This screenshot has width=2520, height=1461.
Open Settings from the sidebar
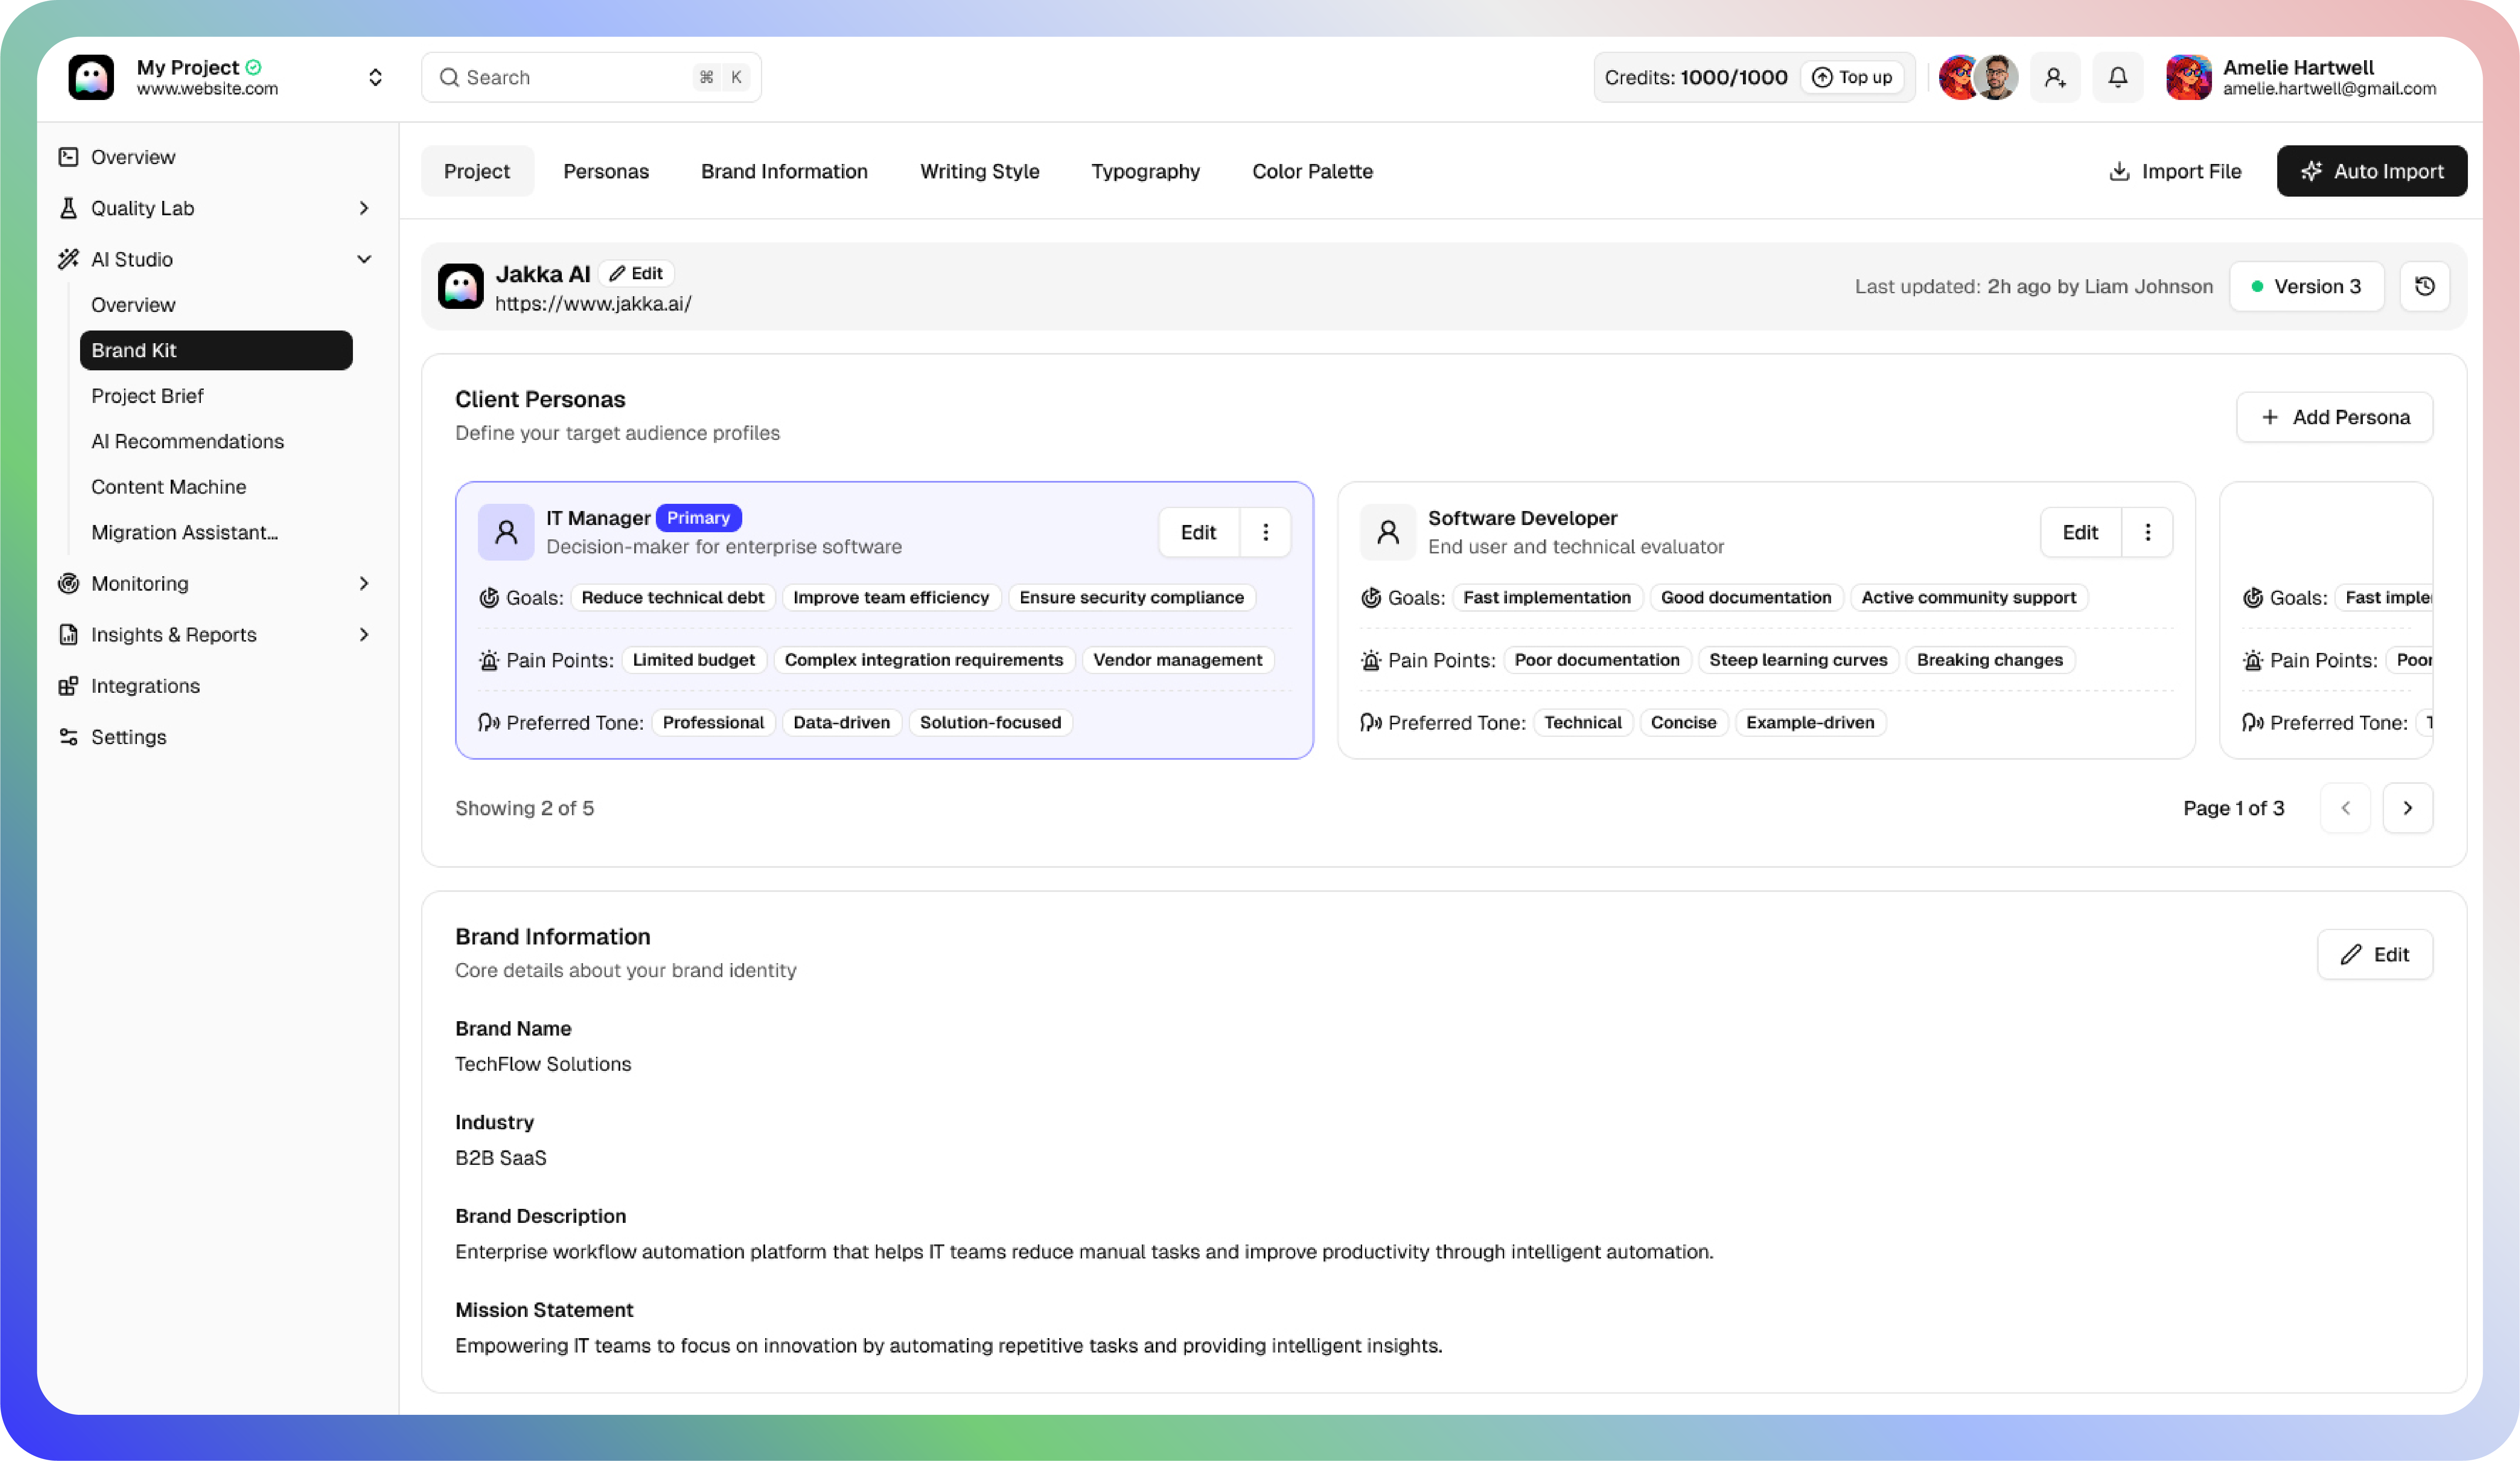point(128,737)
